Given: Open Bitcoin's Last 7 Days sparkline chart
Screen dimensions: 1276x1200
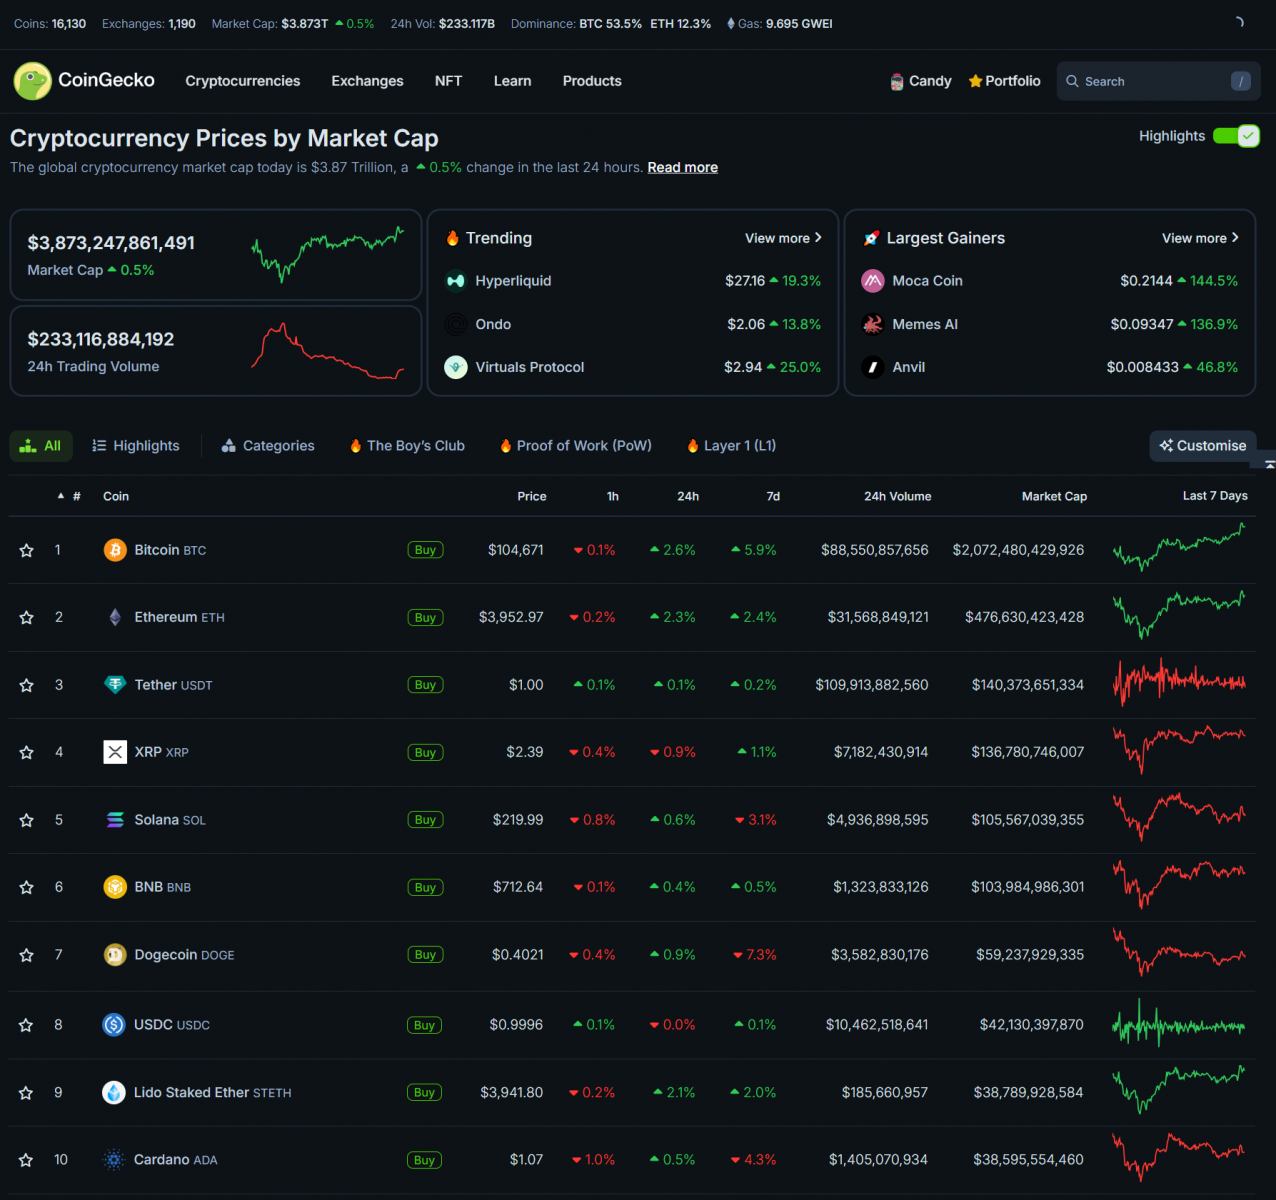Looking at the screenshot, I should click(1179, 548).
